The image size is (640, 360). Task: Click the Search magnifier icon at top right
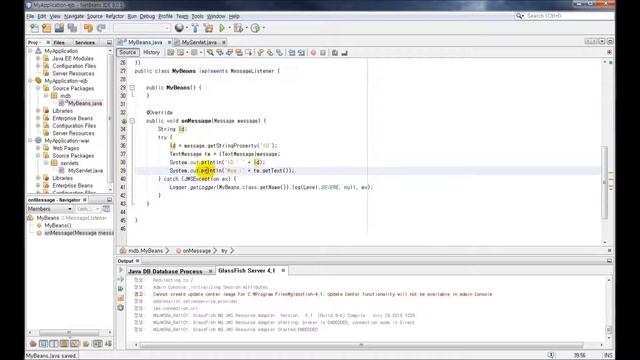pos(519,16)
